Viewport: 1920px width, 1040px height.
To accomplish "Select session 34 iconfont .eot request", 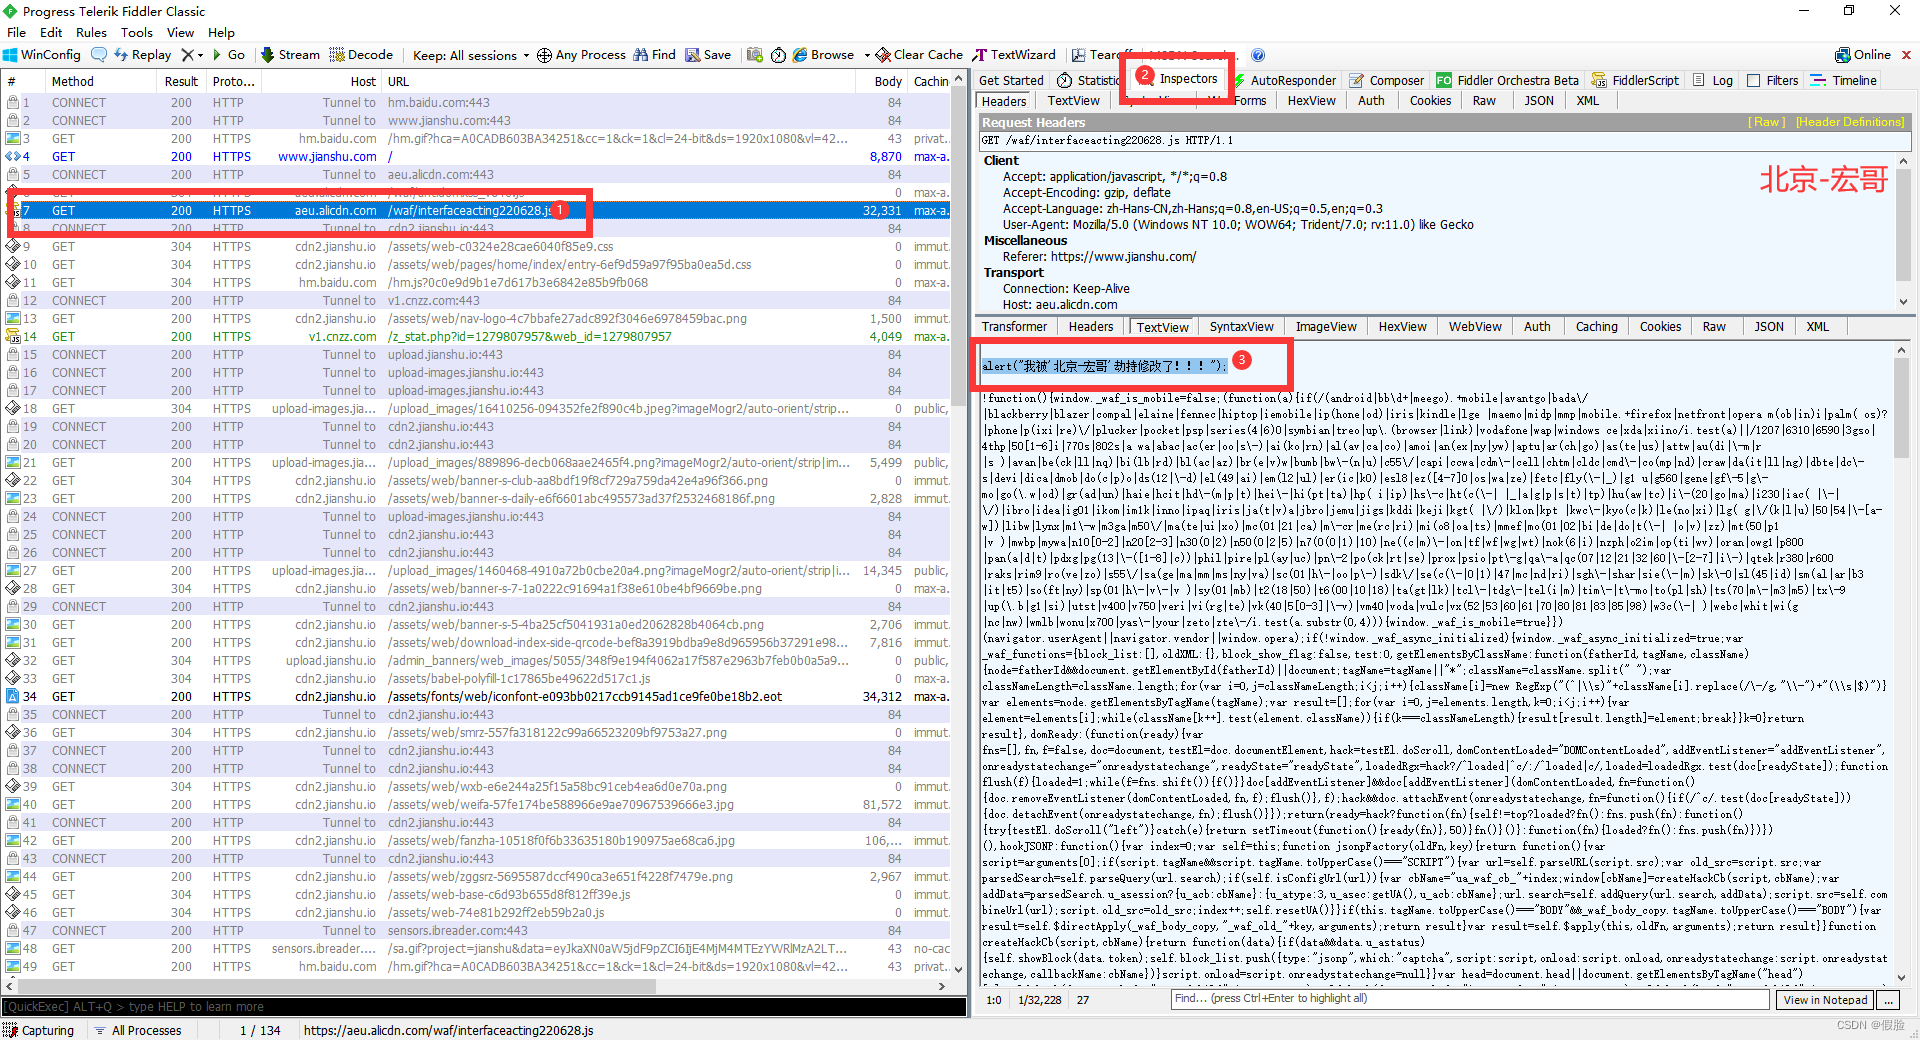I will 477,697.
